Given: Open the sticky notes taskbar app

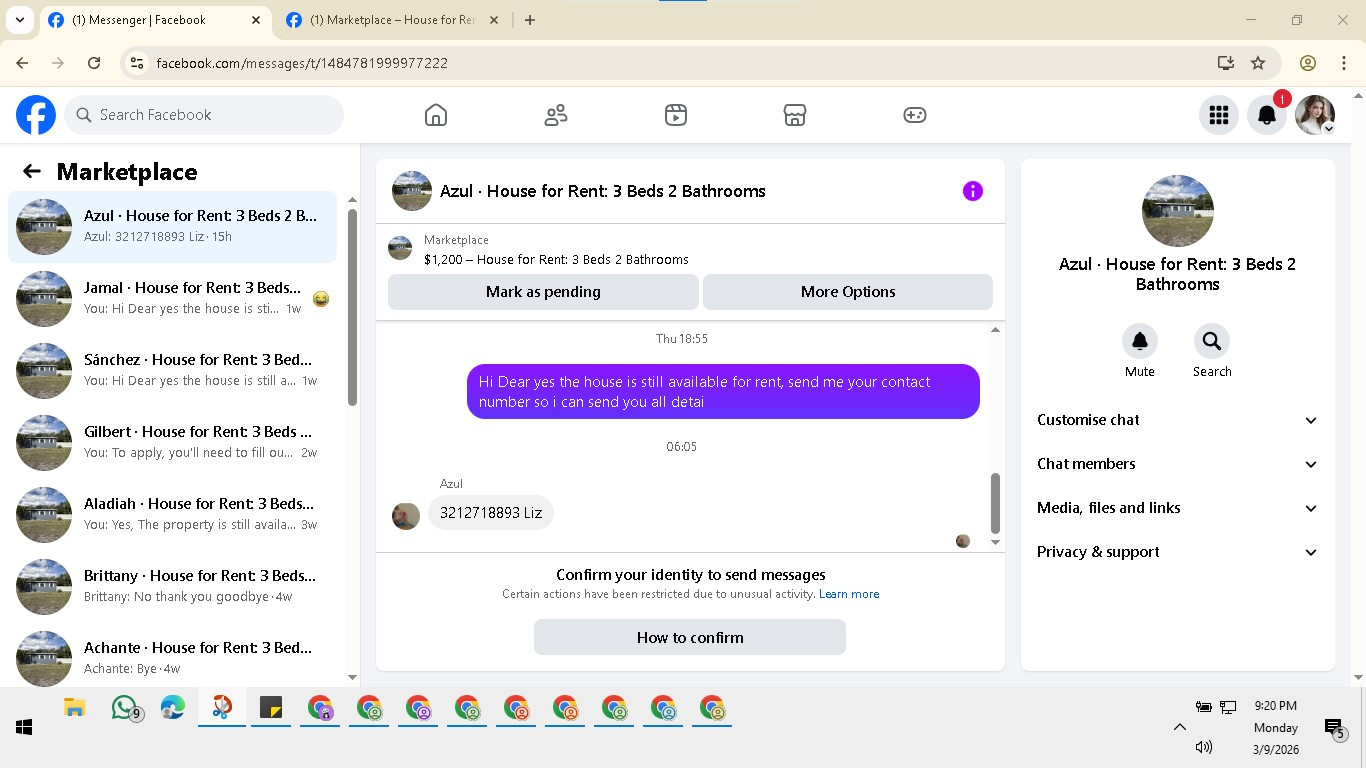Looking at the screenshot, I should click(x=271, y=708).
